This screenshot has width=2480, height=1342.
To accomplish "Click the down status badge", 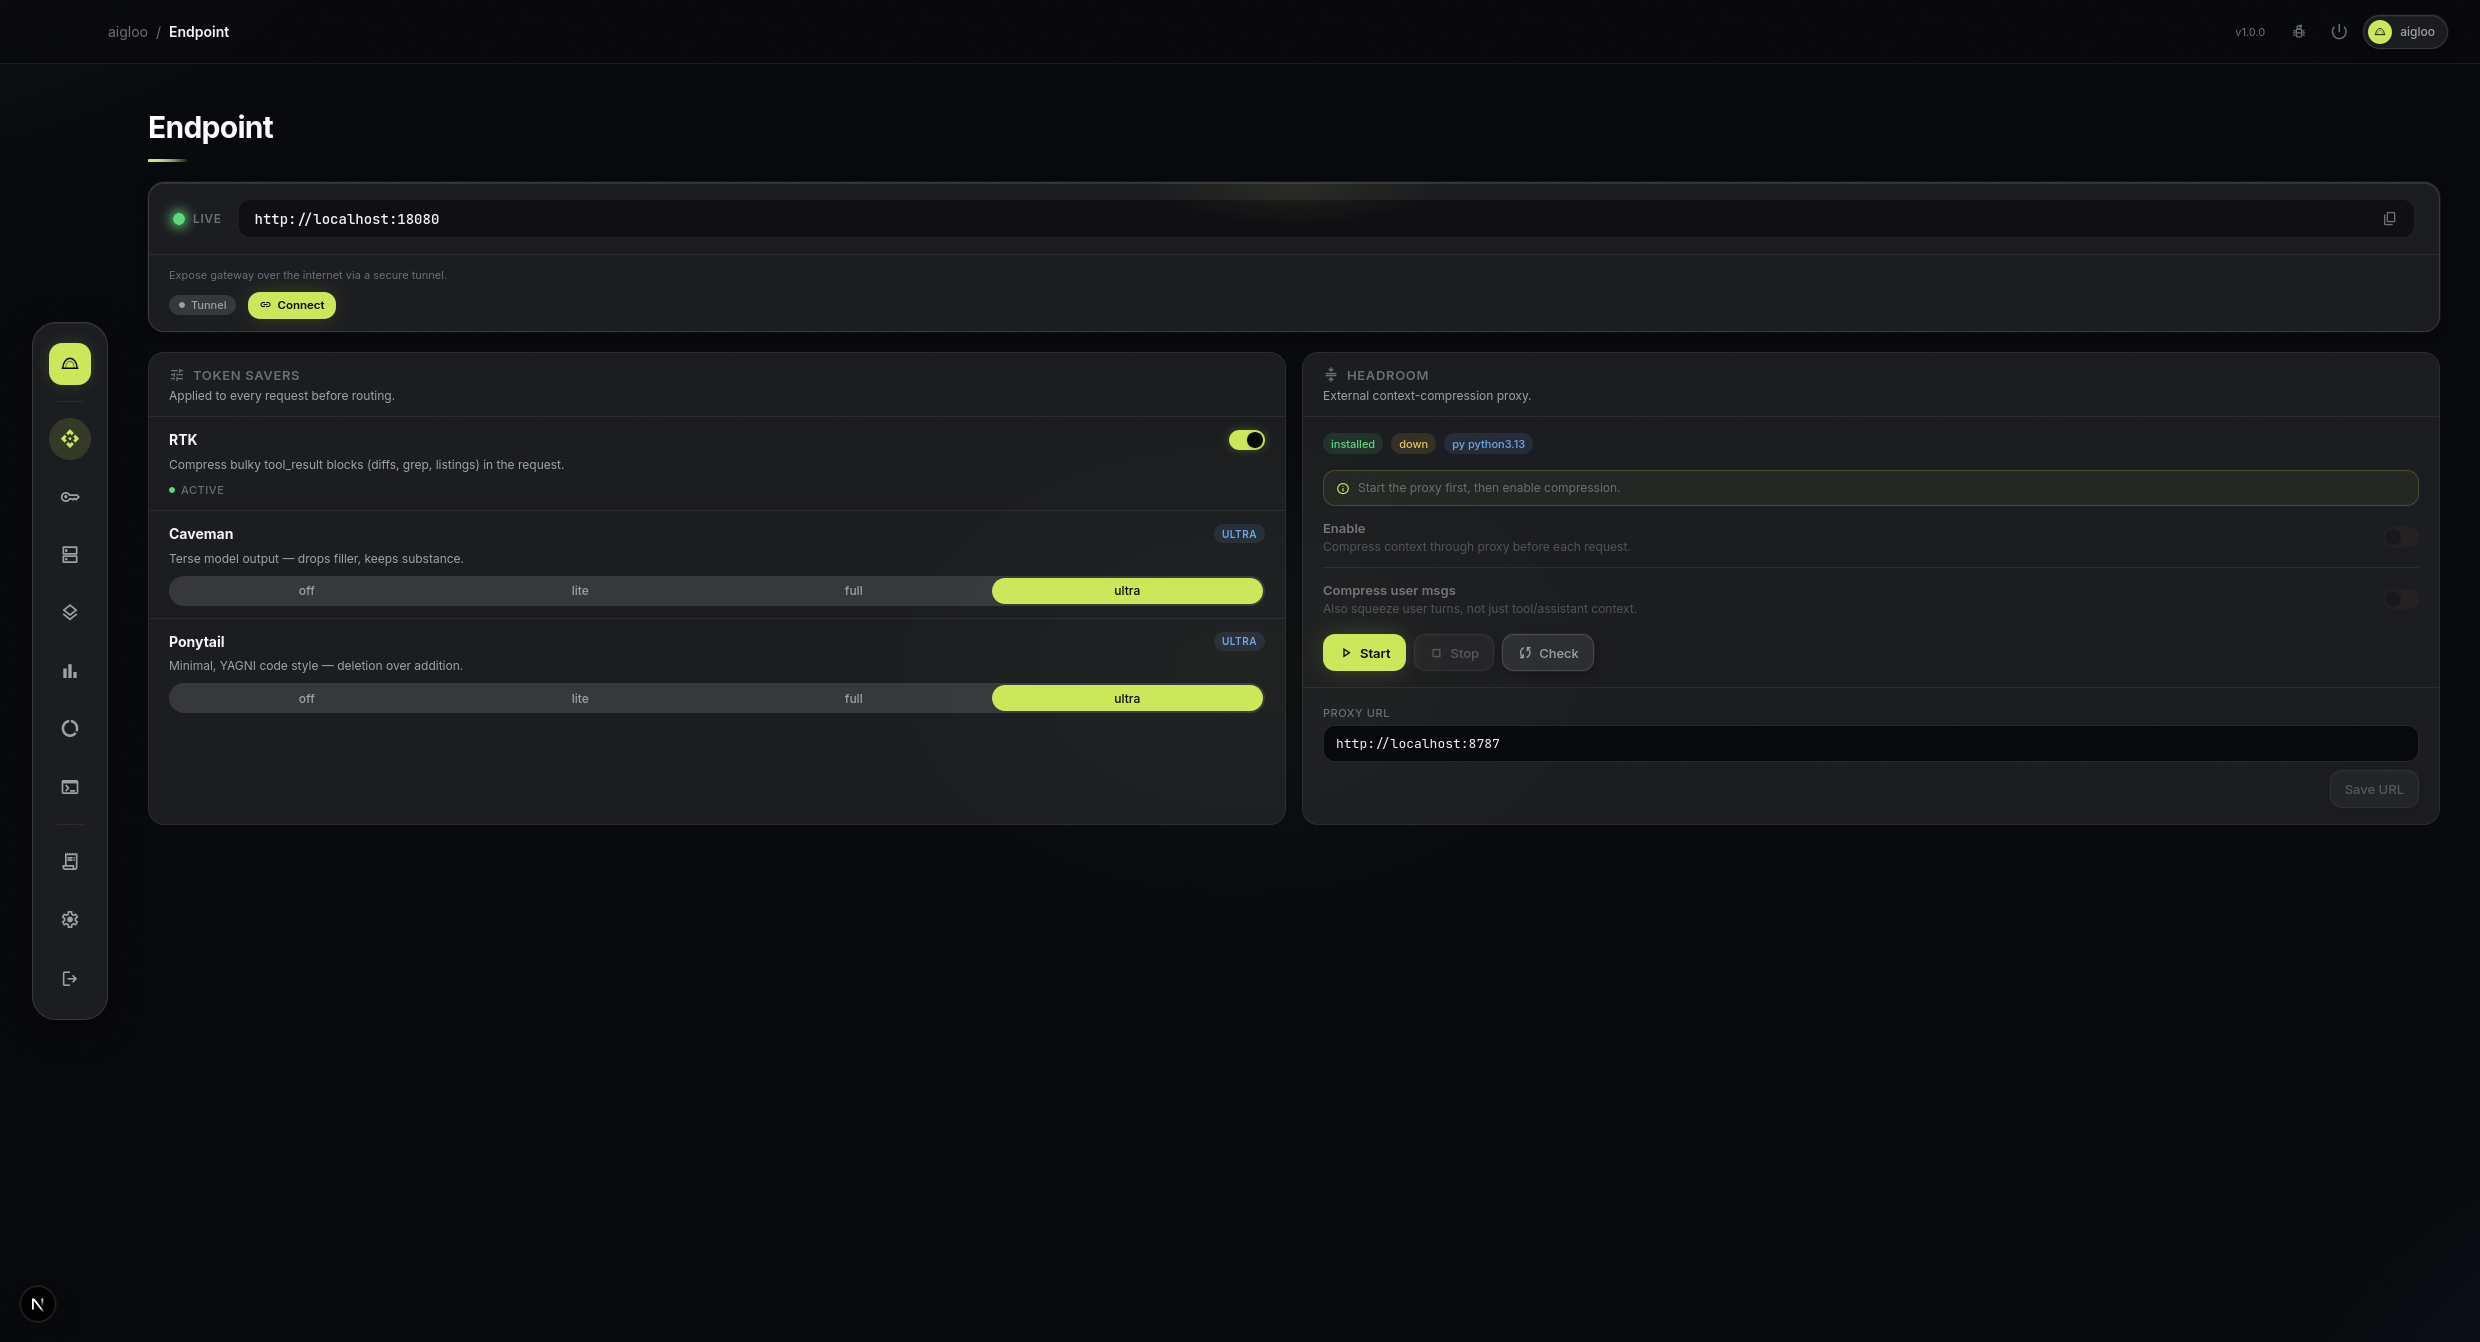I will 1413,444.
